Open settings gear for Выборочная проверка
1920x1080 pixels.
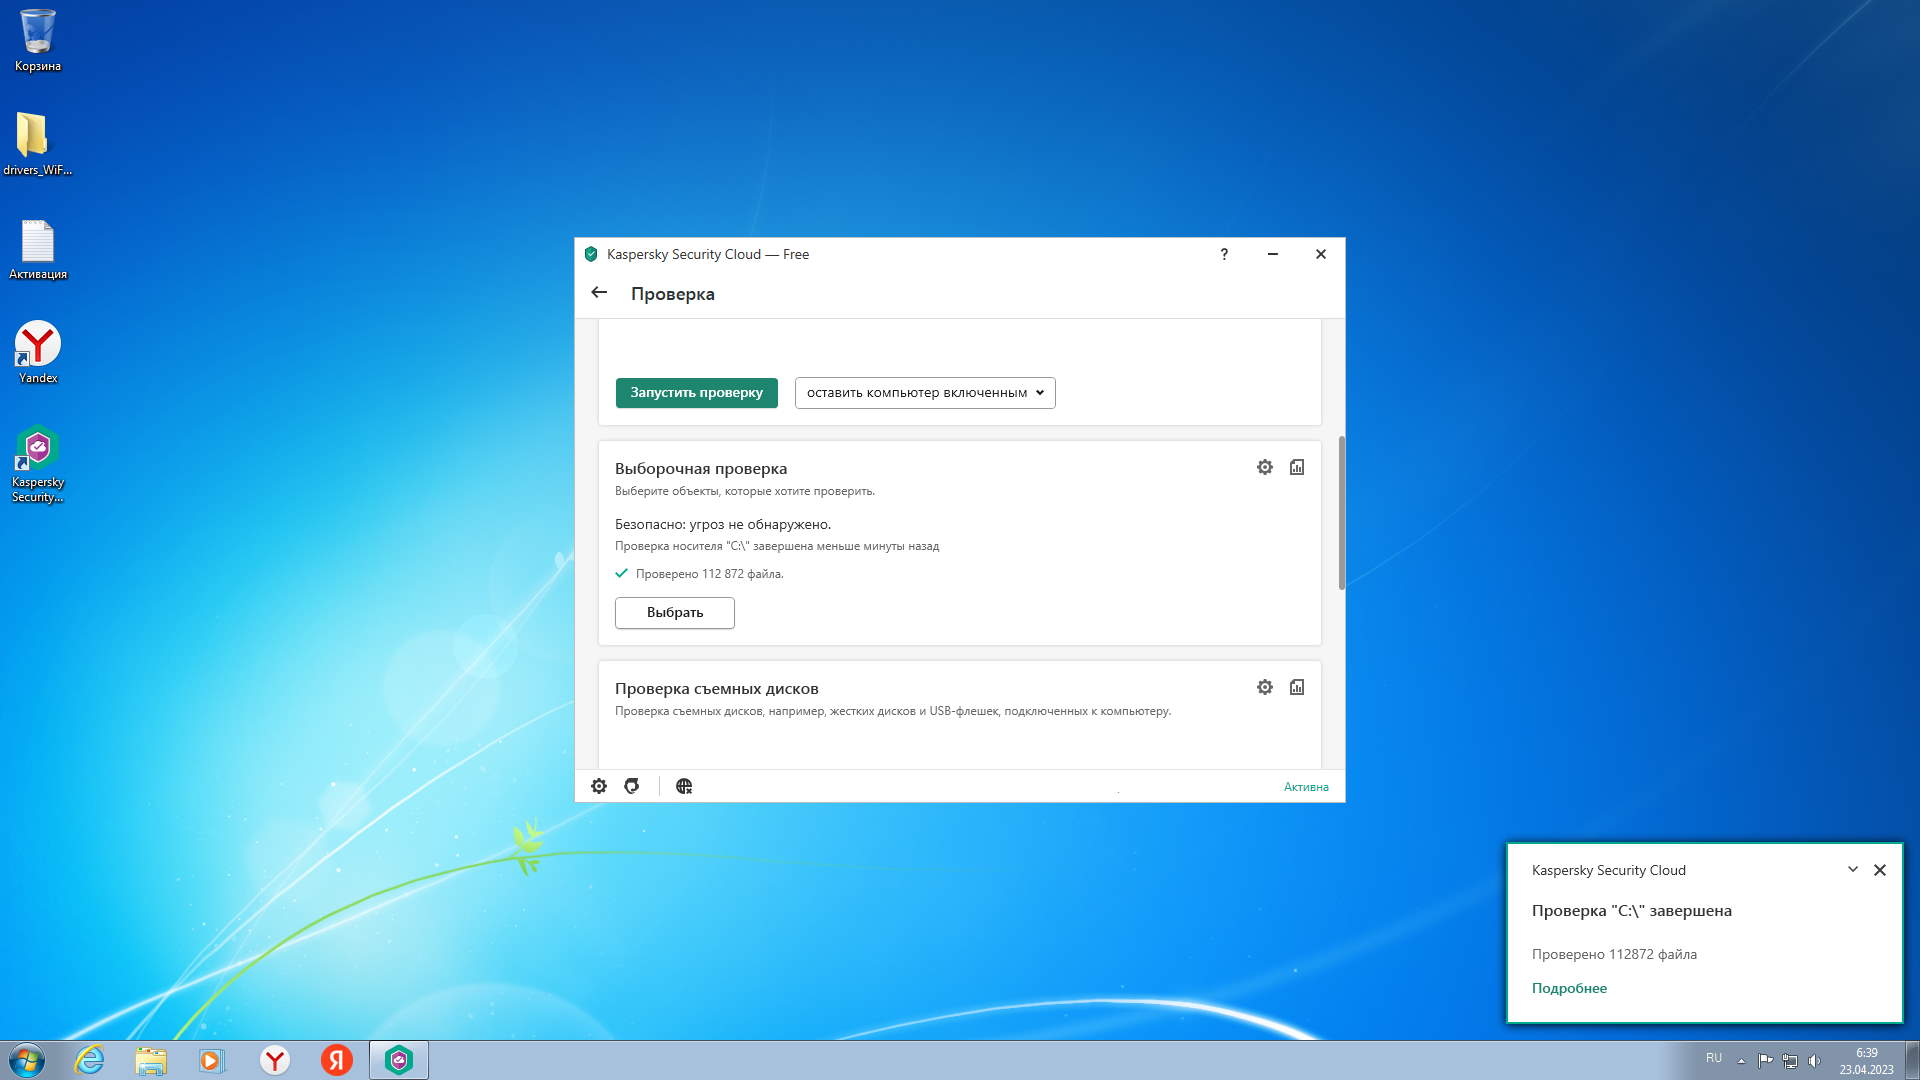(x=1265, y=467)
